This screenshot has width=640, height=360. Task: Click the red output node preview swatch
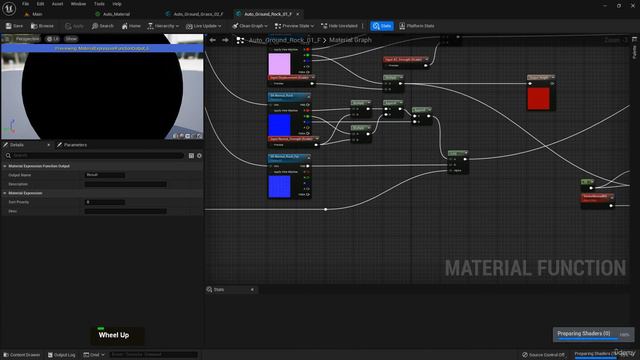tap(538, 98)
